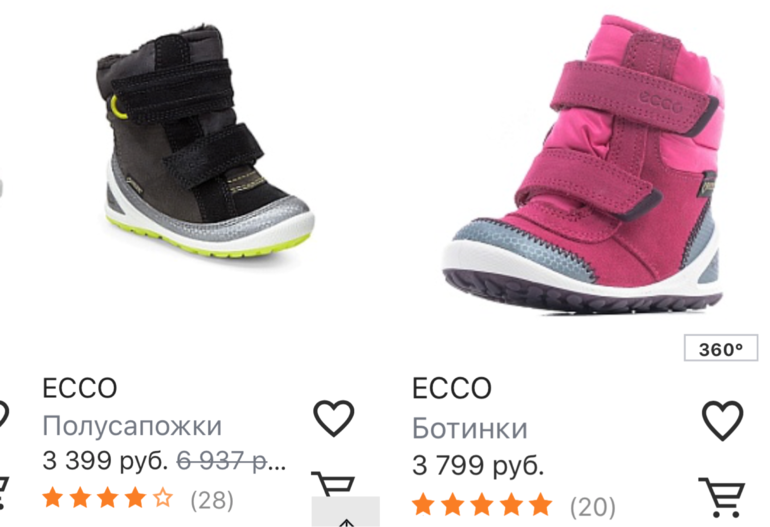Open black ECCO boot product image
Viewport: 770px width, 527px height.
[206, 142]
